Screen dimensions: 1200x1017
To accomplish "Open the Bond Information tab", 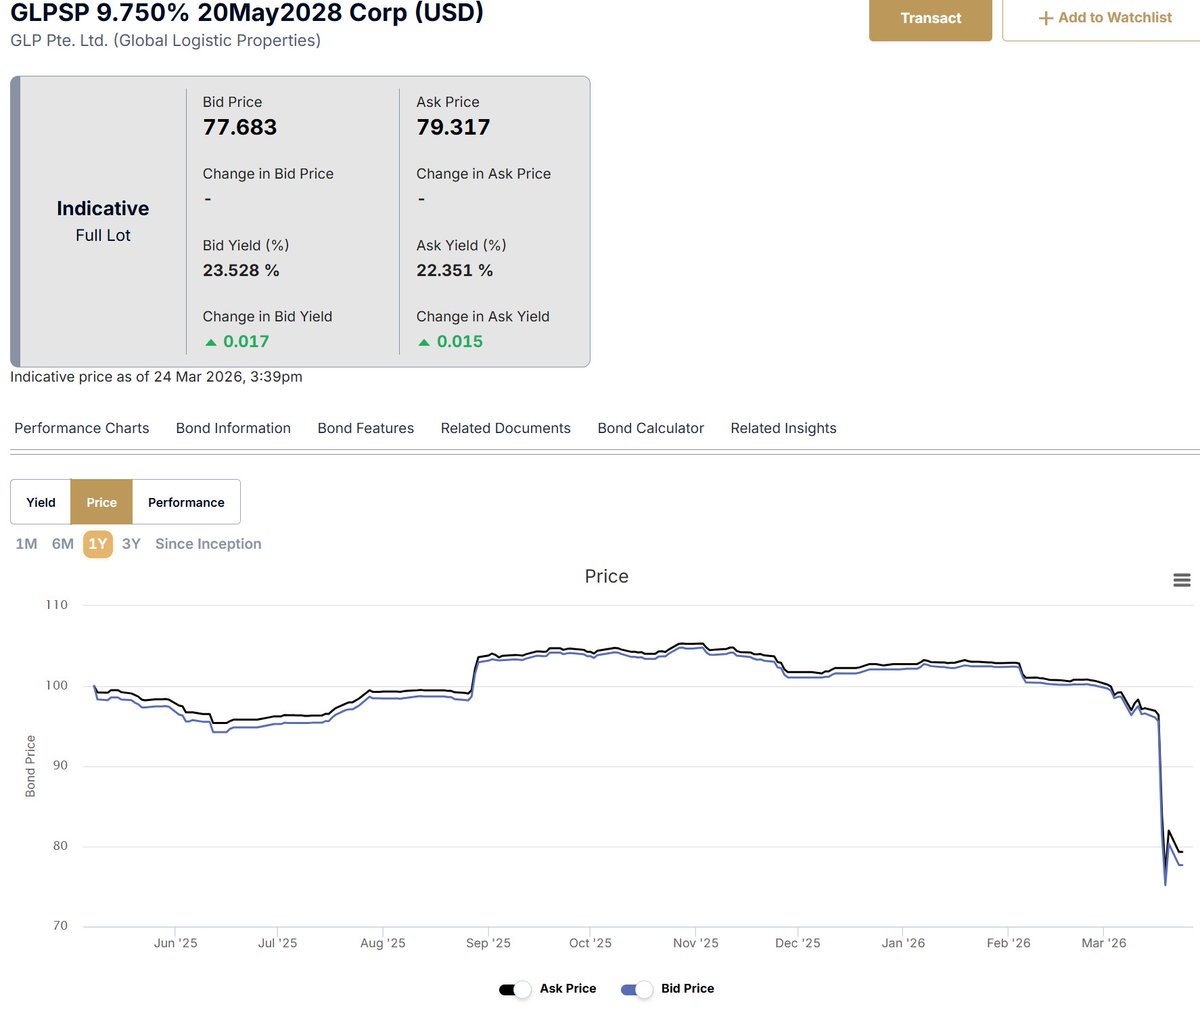I will pyautogui.click(x=233, y=428).
